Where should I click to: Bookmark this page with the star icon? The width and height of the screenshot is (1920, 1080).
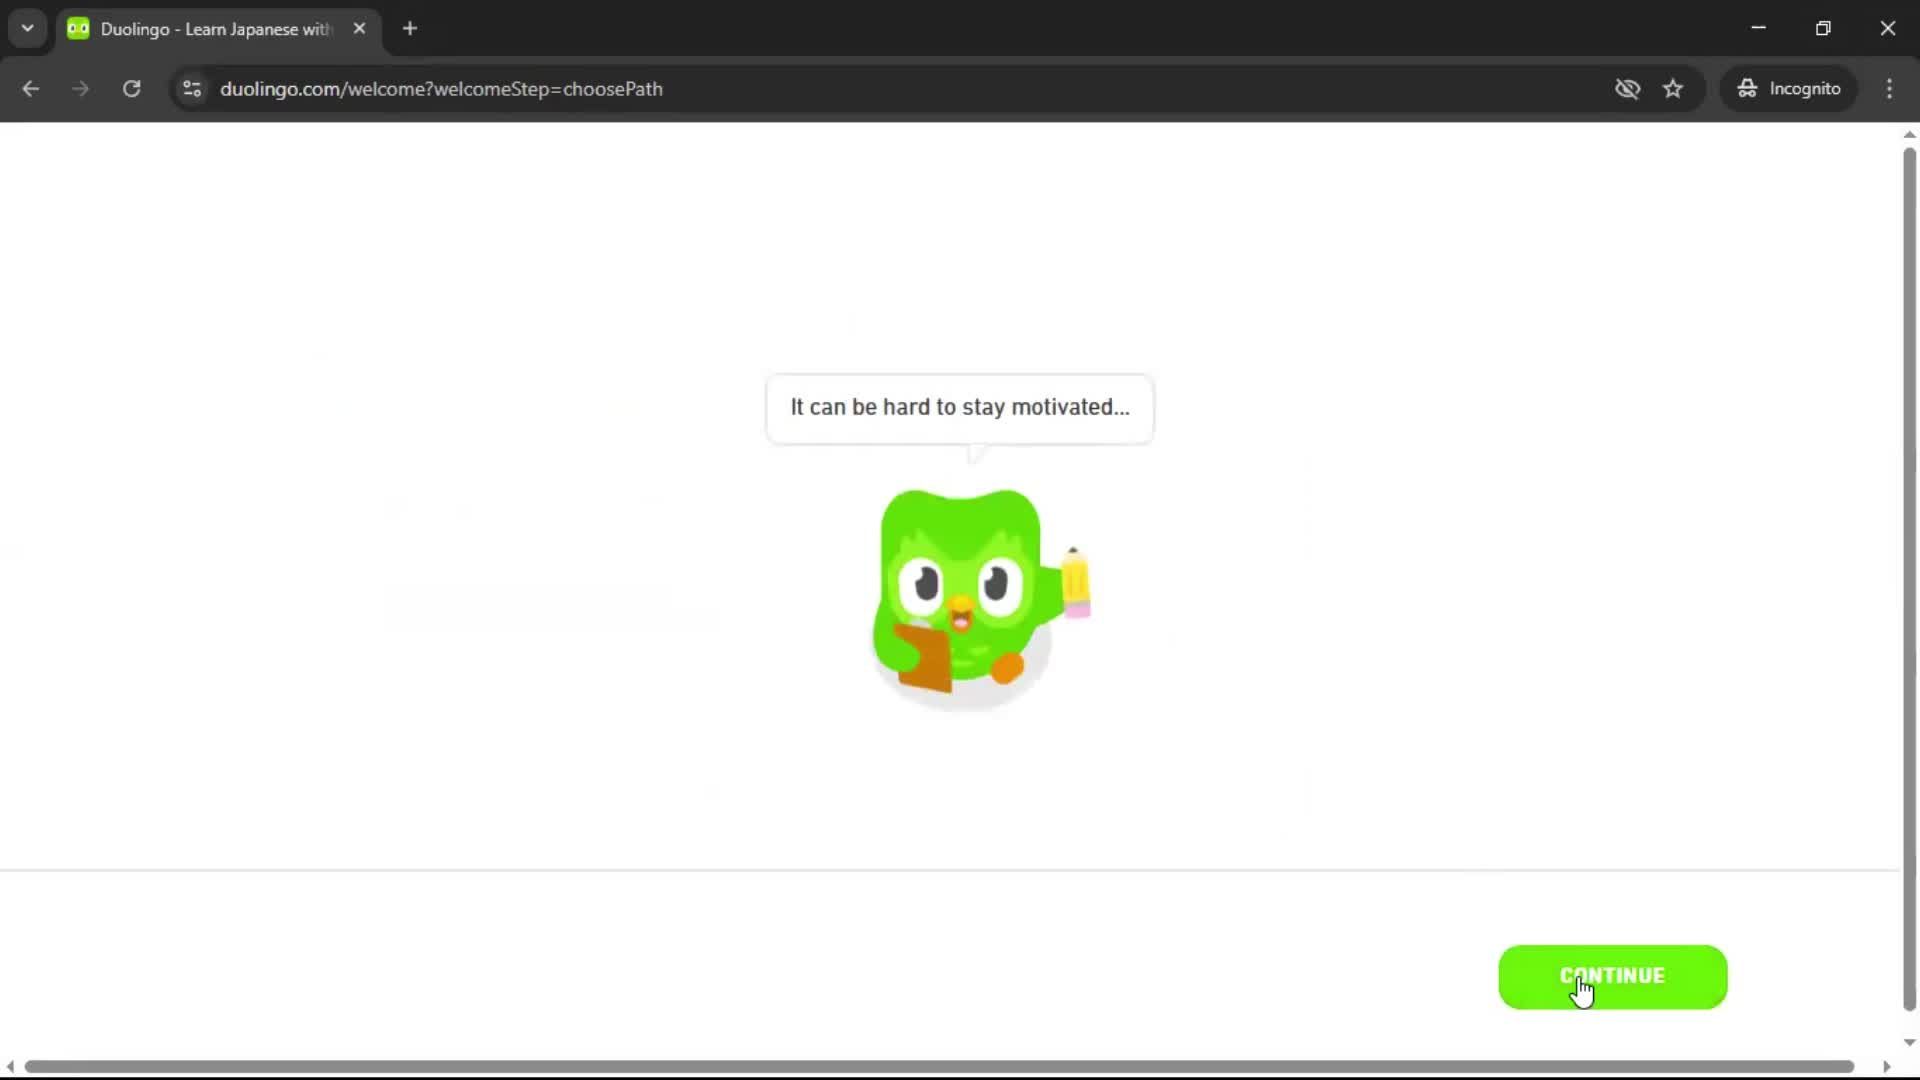[x=1673, y=88]
